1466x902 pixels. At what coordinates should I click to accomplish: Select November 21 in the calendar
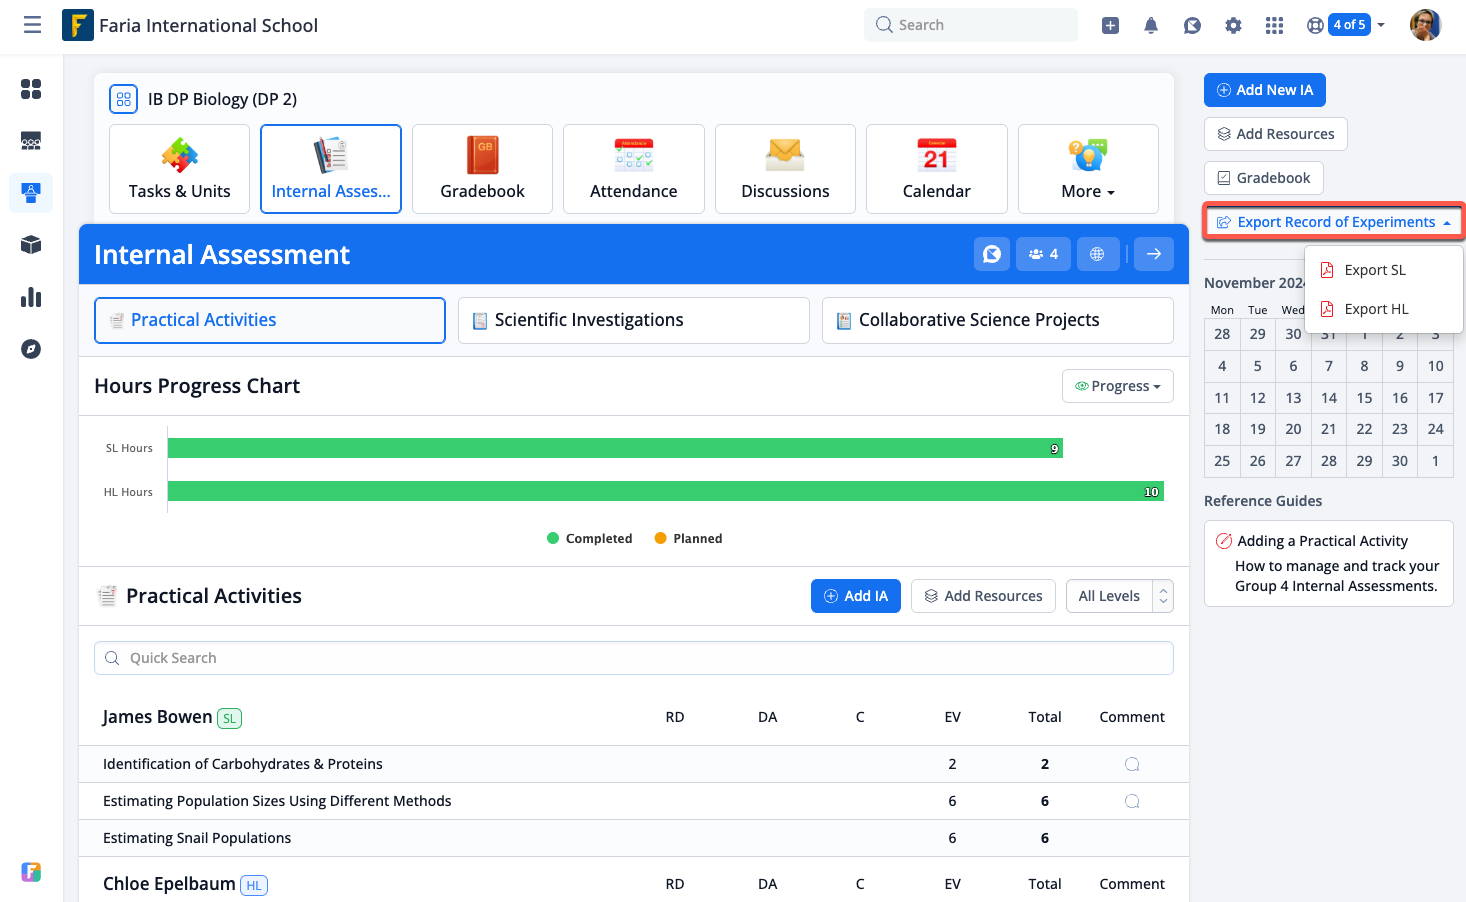tap(1329, 429)
